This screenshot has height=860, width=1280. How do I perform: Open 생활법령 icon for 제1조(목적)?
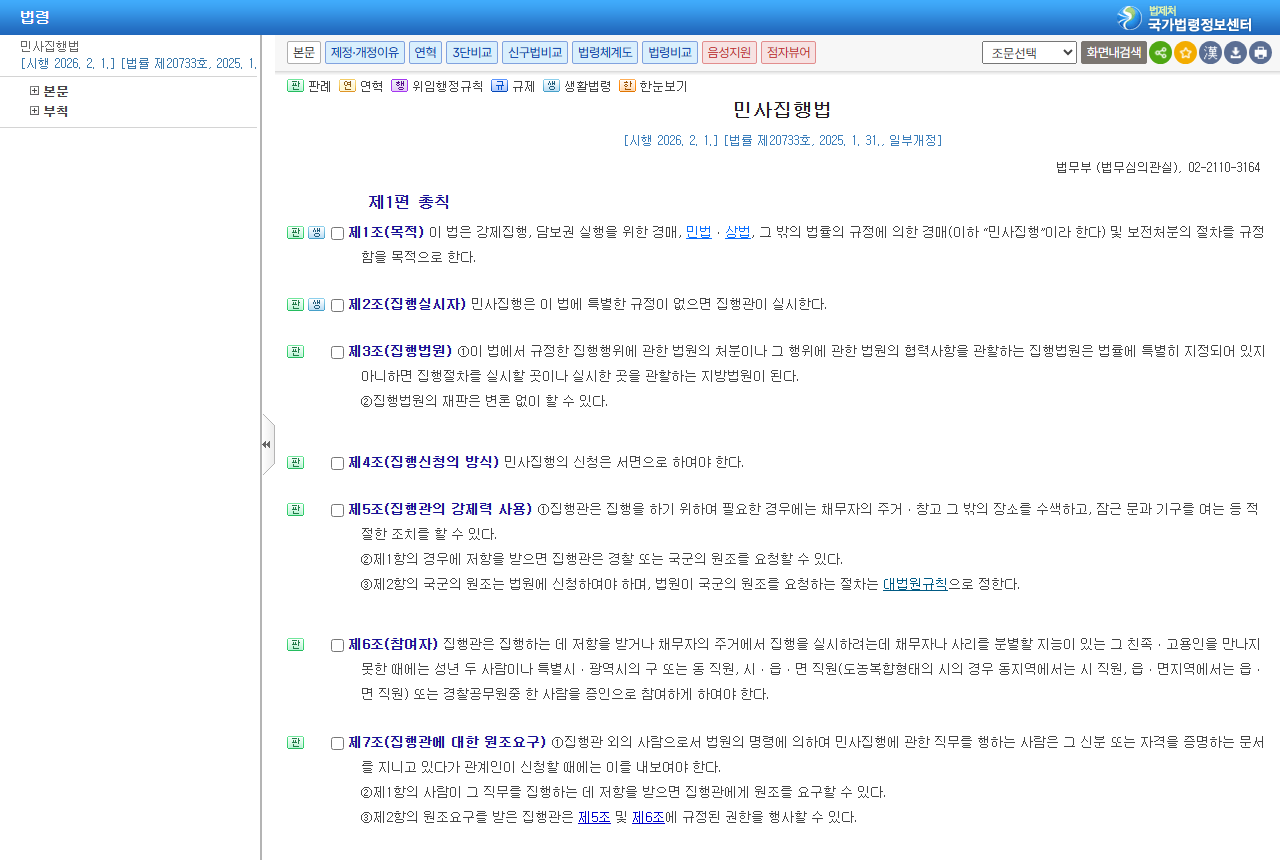pos(316,232)
